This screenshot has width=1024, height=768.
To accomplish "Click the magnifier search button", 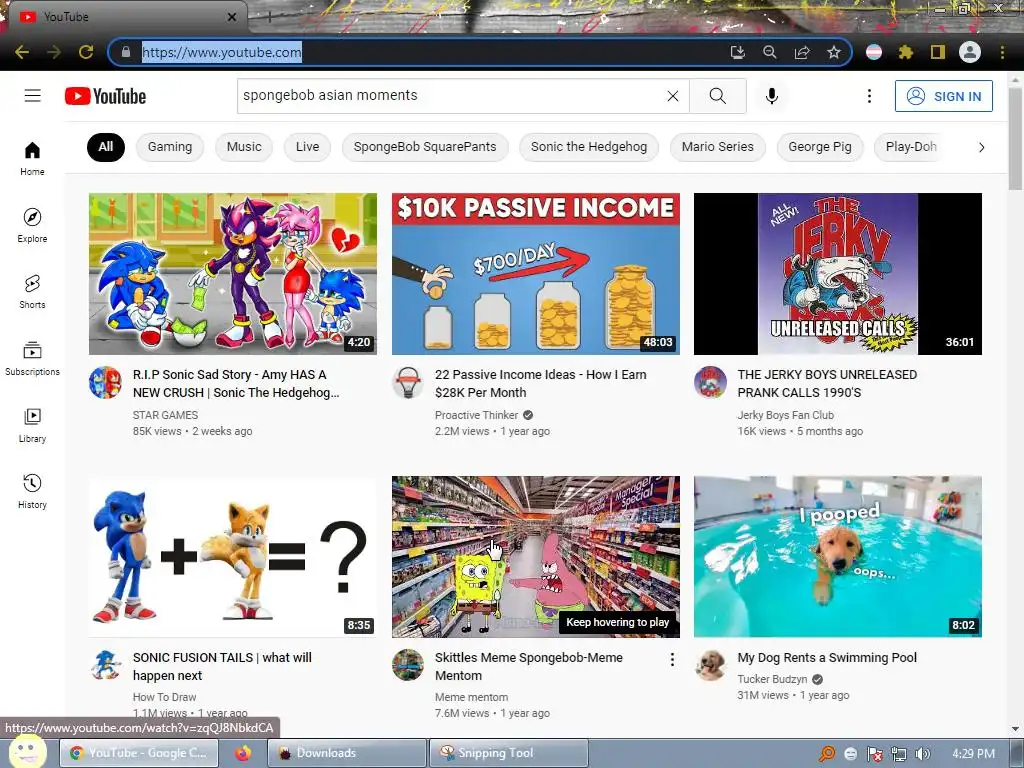I will 717,96.
